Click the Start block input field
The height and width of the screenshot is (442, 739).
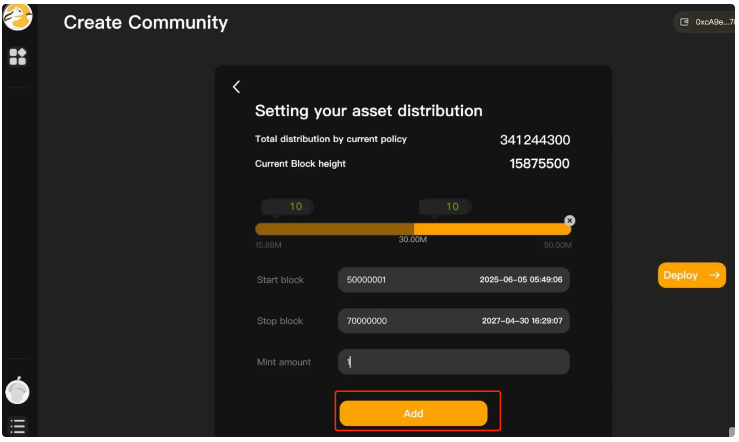click(x=400, y=280)
